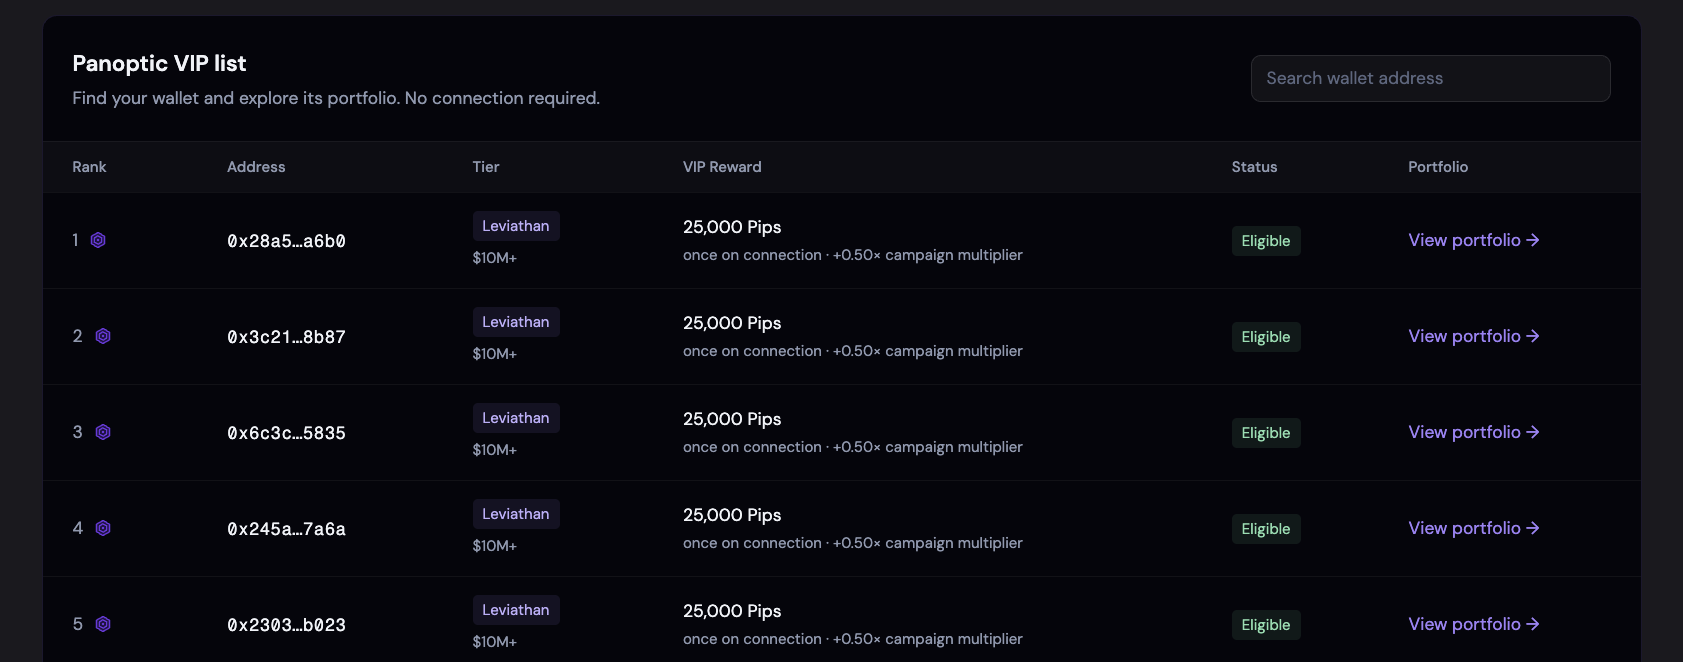Open View portfolio for 0x245a…7a6a
Viewport: 1683px width, 662px height.
(x=1473, y=528)
